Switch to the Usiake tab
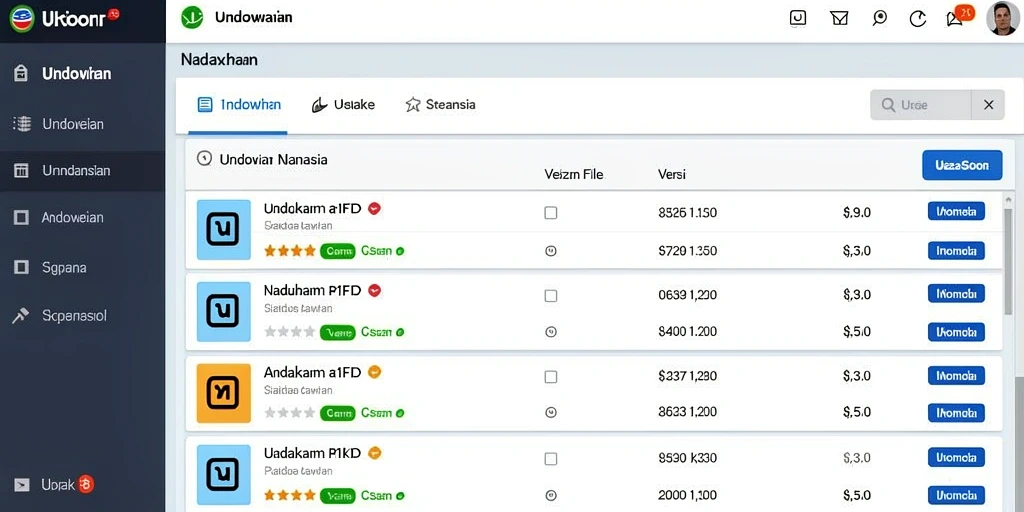1024x512 pixels. [x=344, y=104]
